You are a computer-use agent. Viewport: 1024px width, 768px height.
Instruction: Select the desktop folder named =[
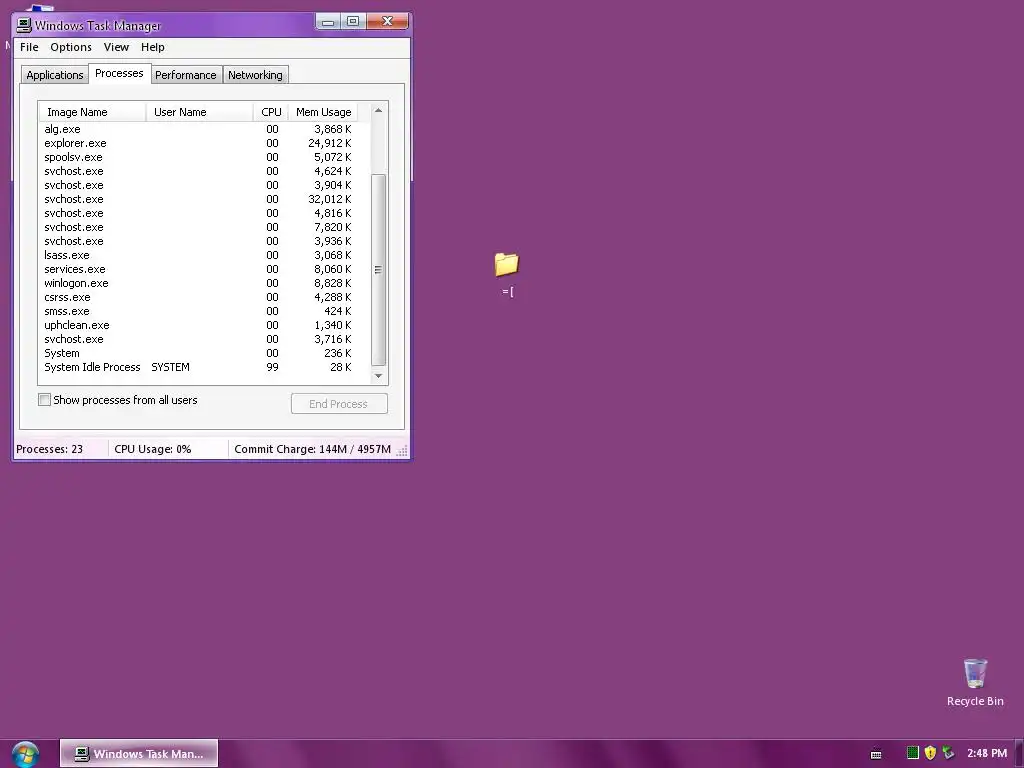(x=507, y=274)
